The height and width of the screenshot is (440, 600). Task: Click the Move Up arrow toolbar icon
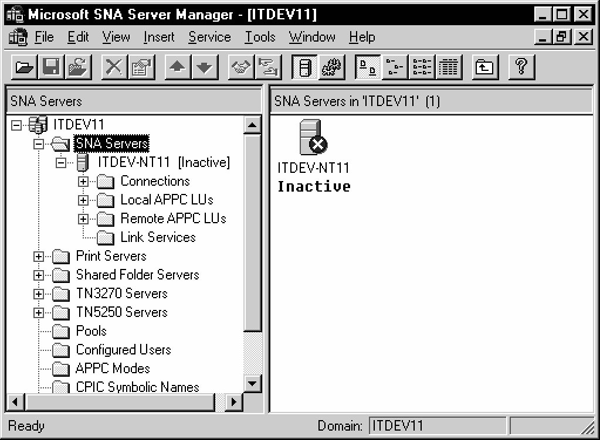coord(180,68)
